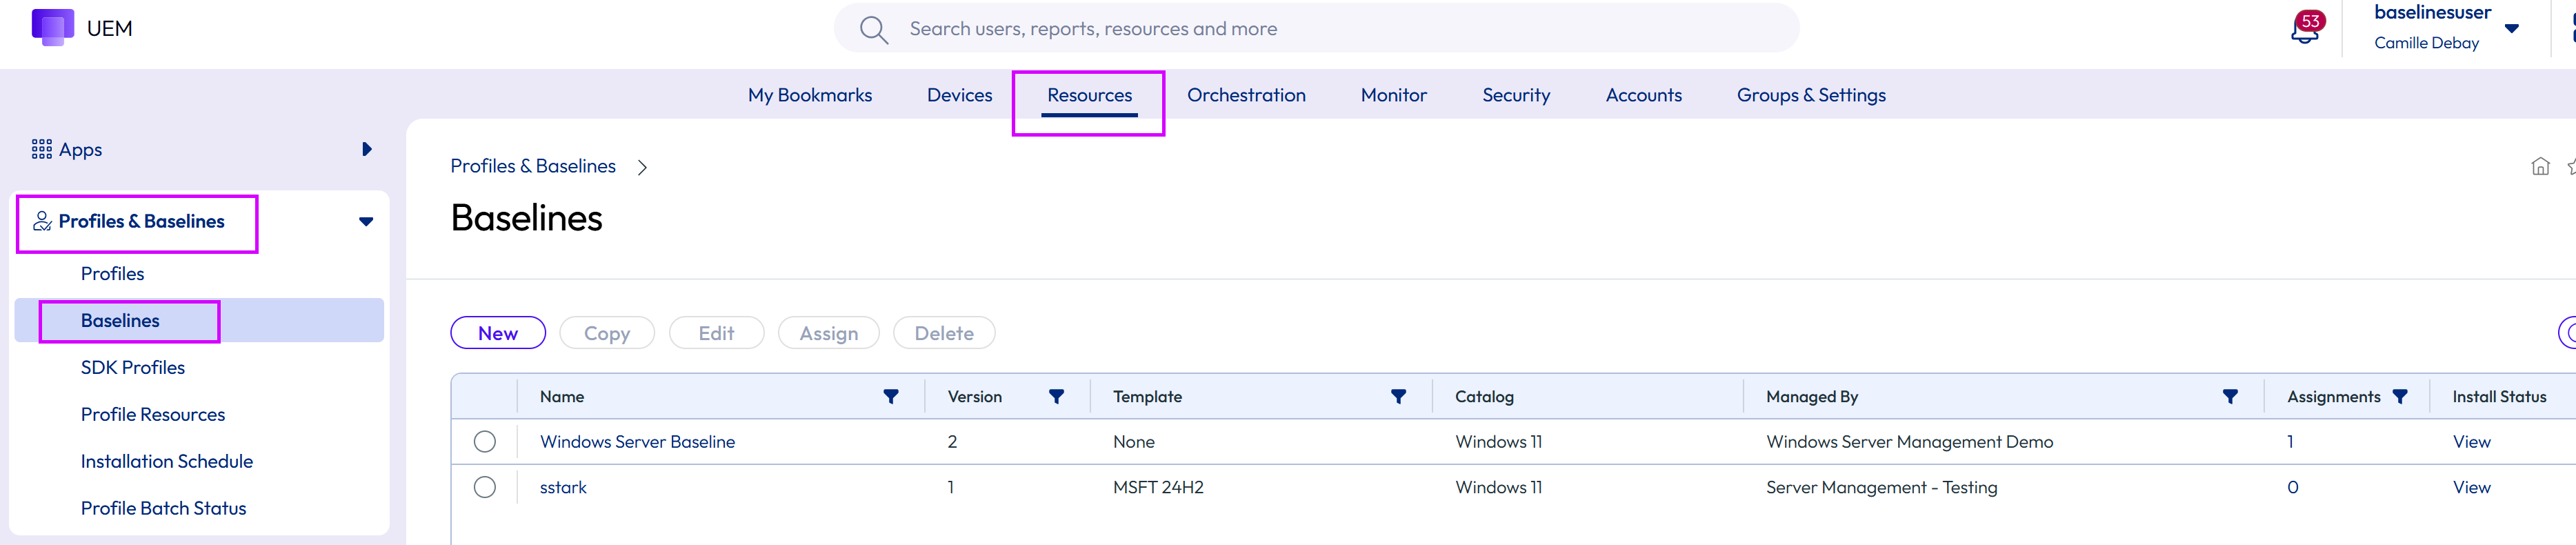Click the Profiles & Baselines breadcrumb link

click(533, 166)
